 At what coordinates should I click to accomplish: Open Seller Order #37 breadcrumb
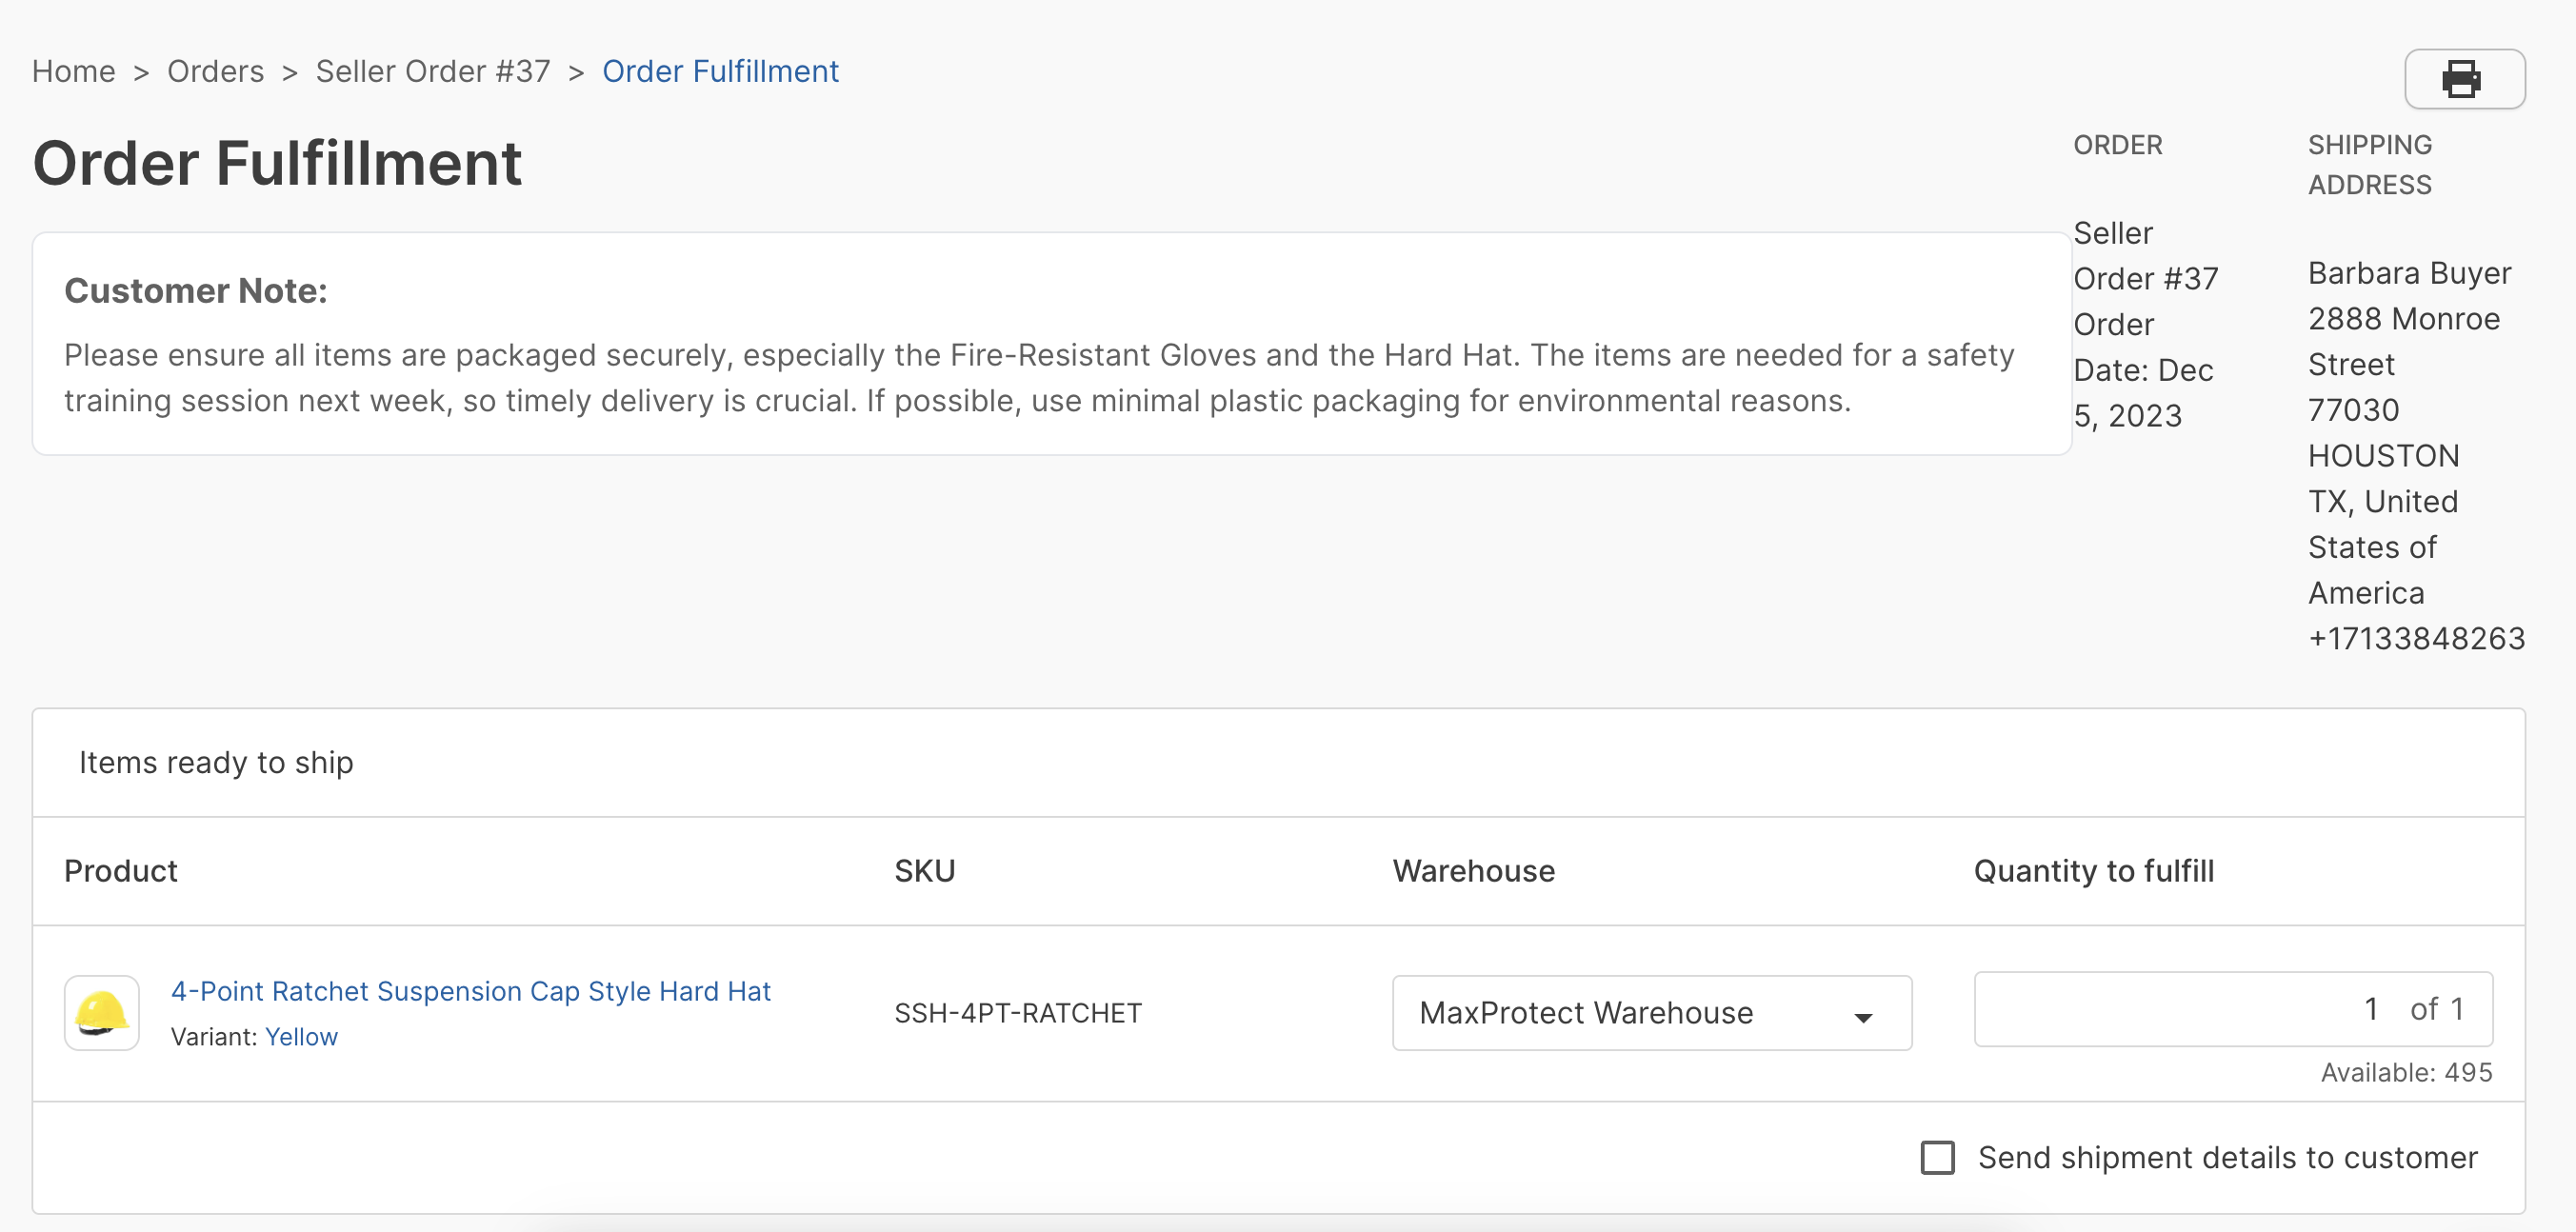click(433, 71)
